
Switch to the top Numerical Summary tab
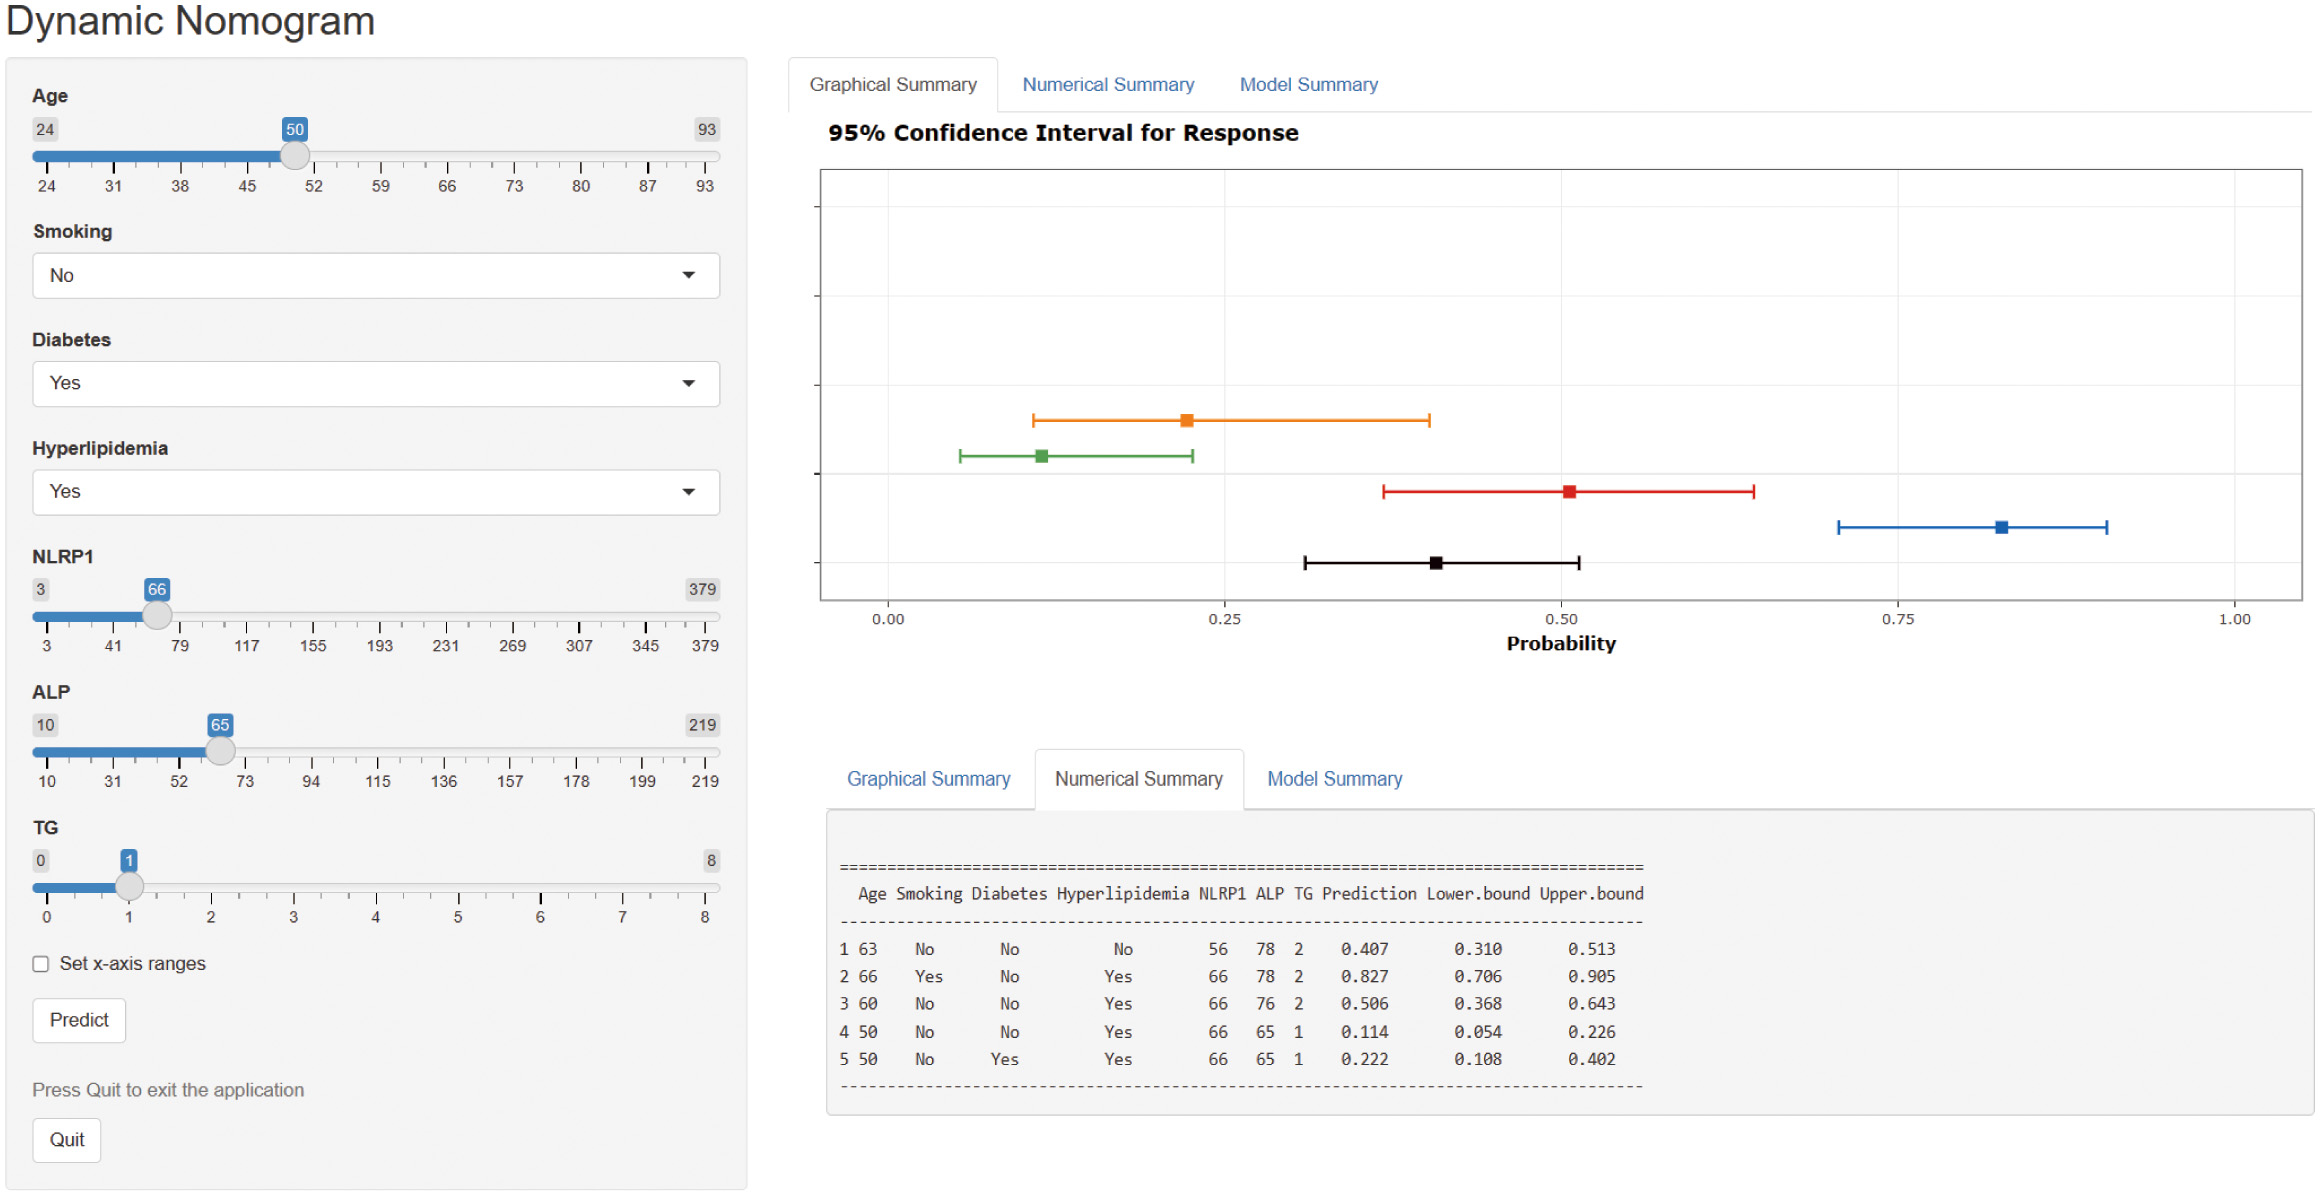click(1107, 85)
